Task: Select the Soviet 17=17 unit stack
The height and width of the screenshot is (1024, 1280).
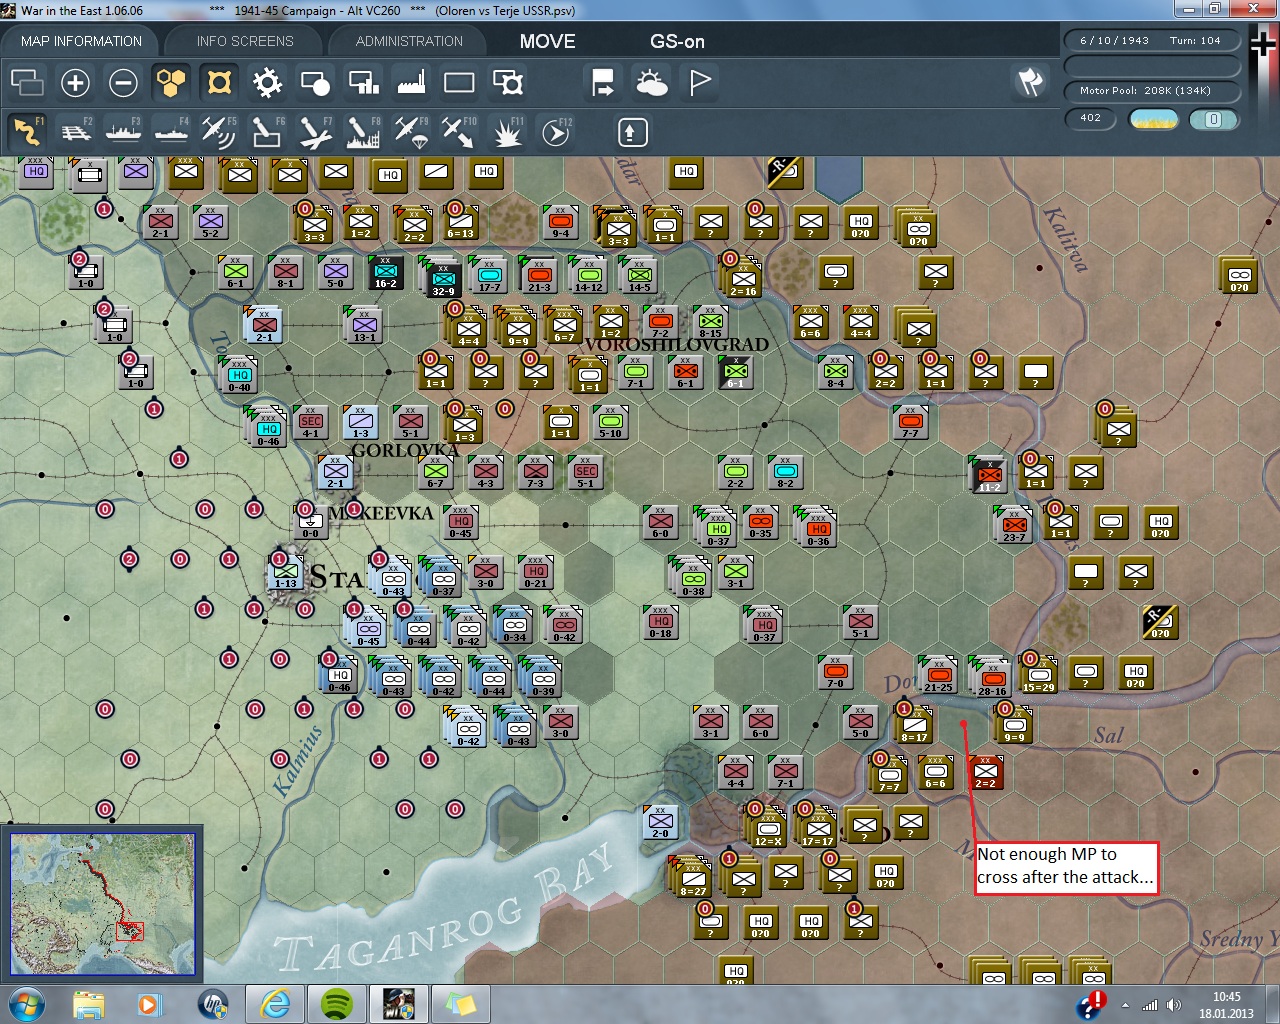Action: (x=818, y=829)
